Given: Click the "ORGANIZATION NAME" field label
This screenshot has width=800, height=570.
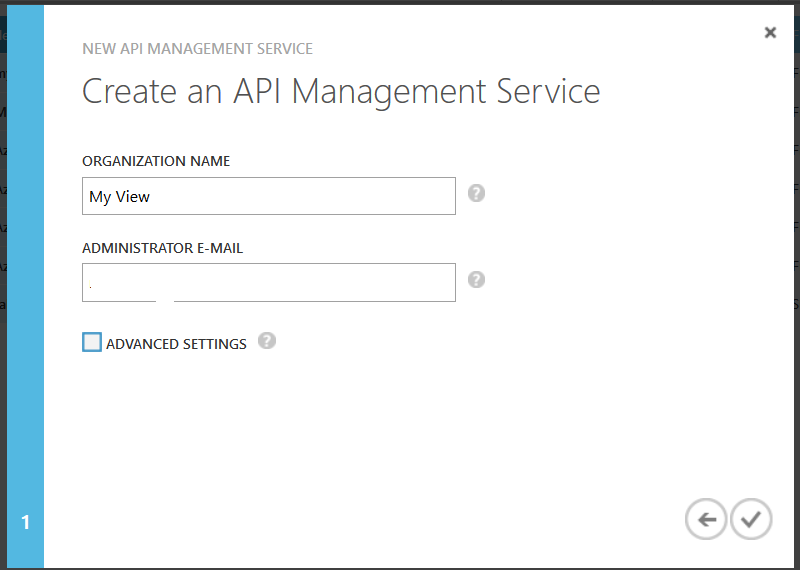Looking at the screenshot, I should (x=156, y=161).
